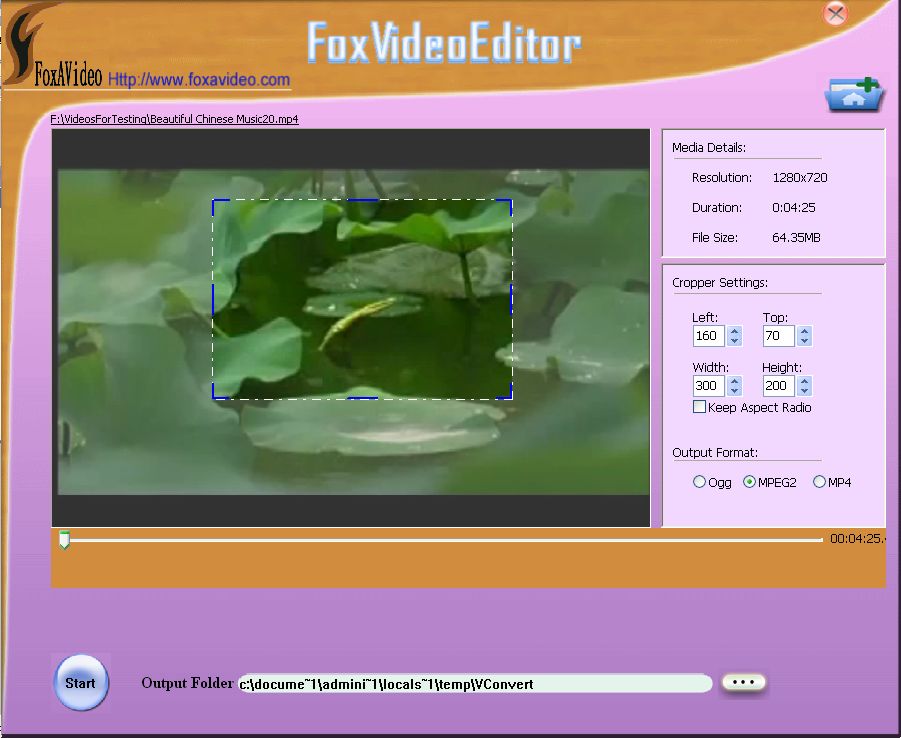The image size is (901, 738).
Task: Click the Width crop value field
Action: [x=709, y=386]
